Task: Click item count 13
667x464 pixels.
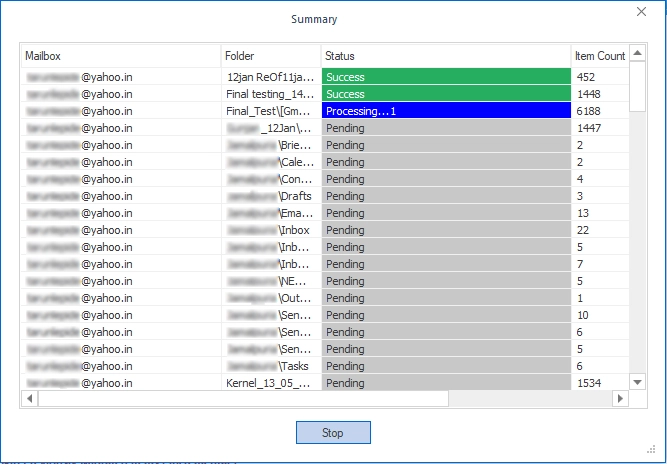Action: [583, 213]
